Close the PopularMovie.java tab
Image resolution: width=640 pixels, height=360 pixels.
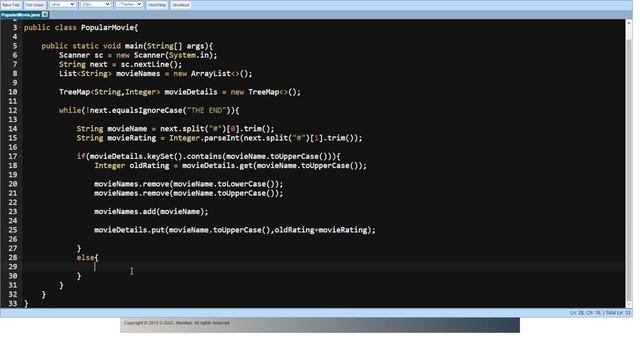click(45, 15)
